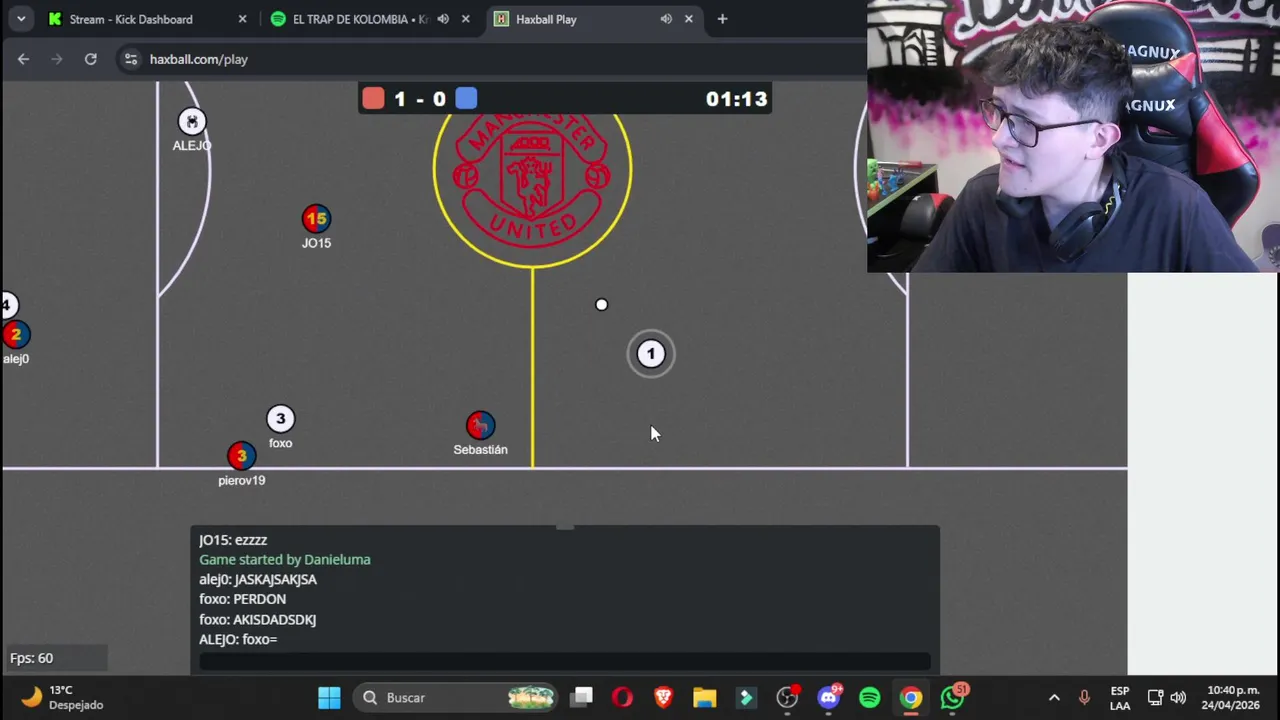1280x720 pixels.
Task: Open Google Chrome from the taskbar
Action: pyautogui.click(x=911, y=698)
